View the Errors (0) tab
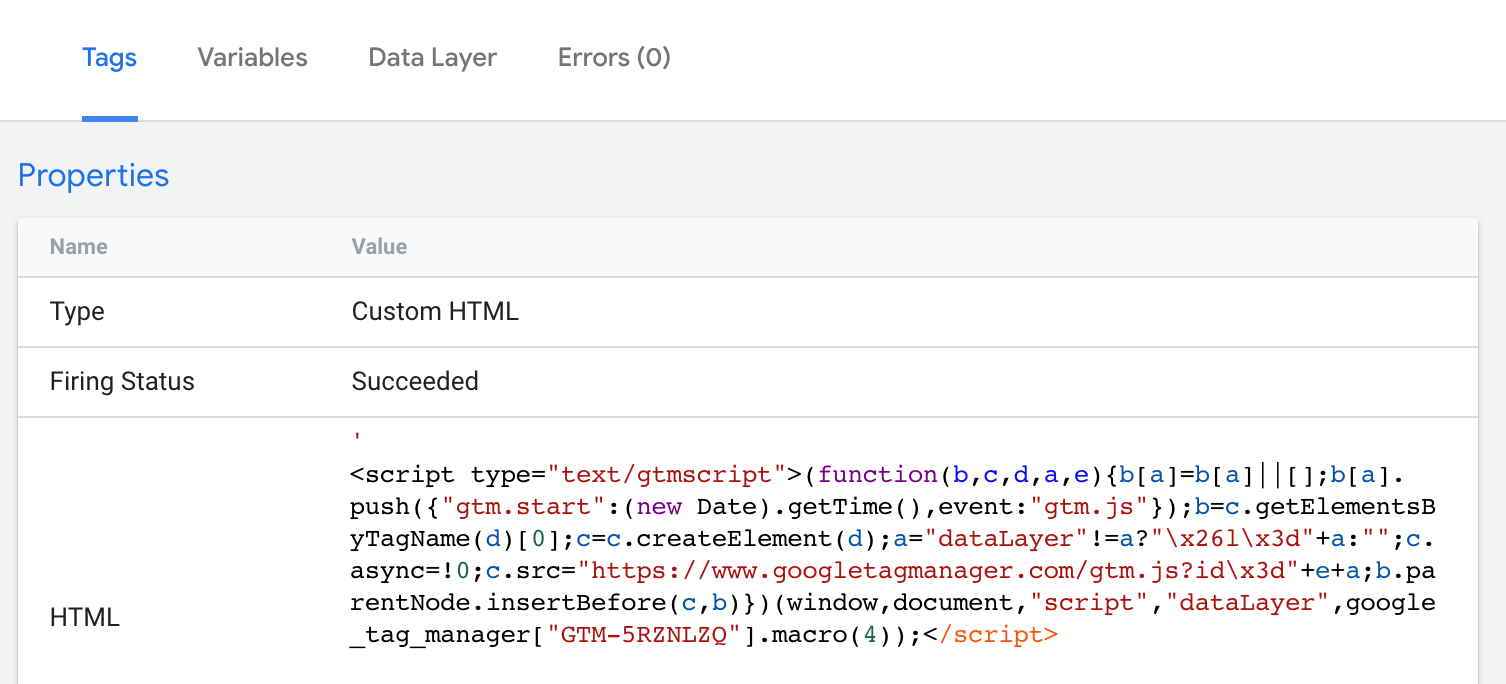The height and width of the screenshot is (684, 1506). [614, 58]
